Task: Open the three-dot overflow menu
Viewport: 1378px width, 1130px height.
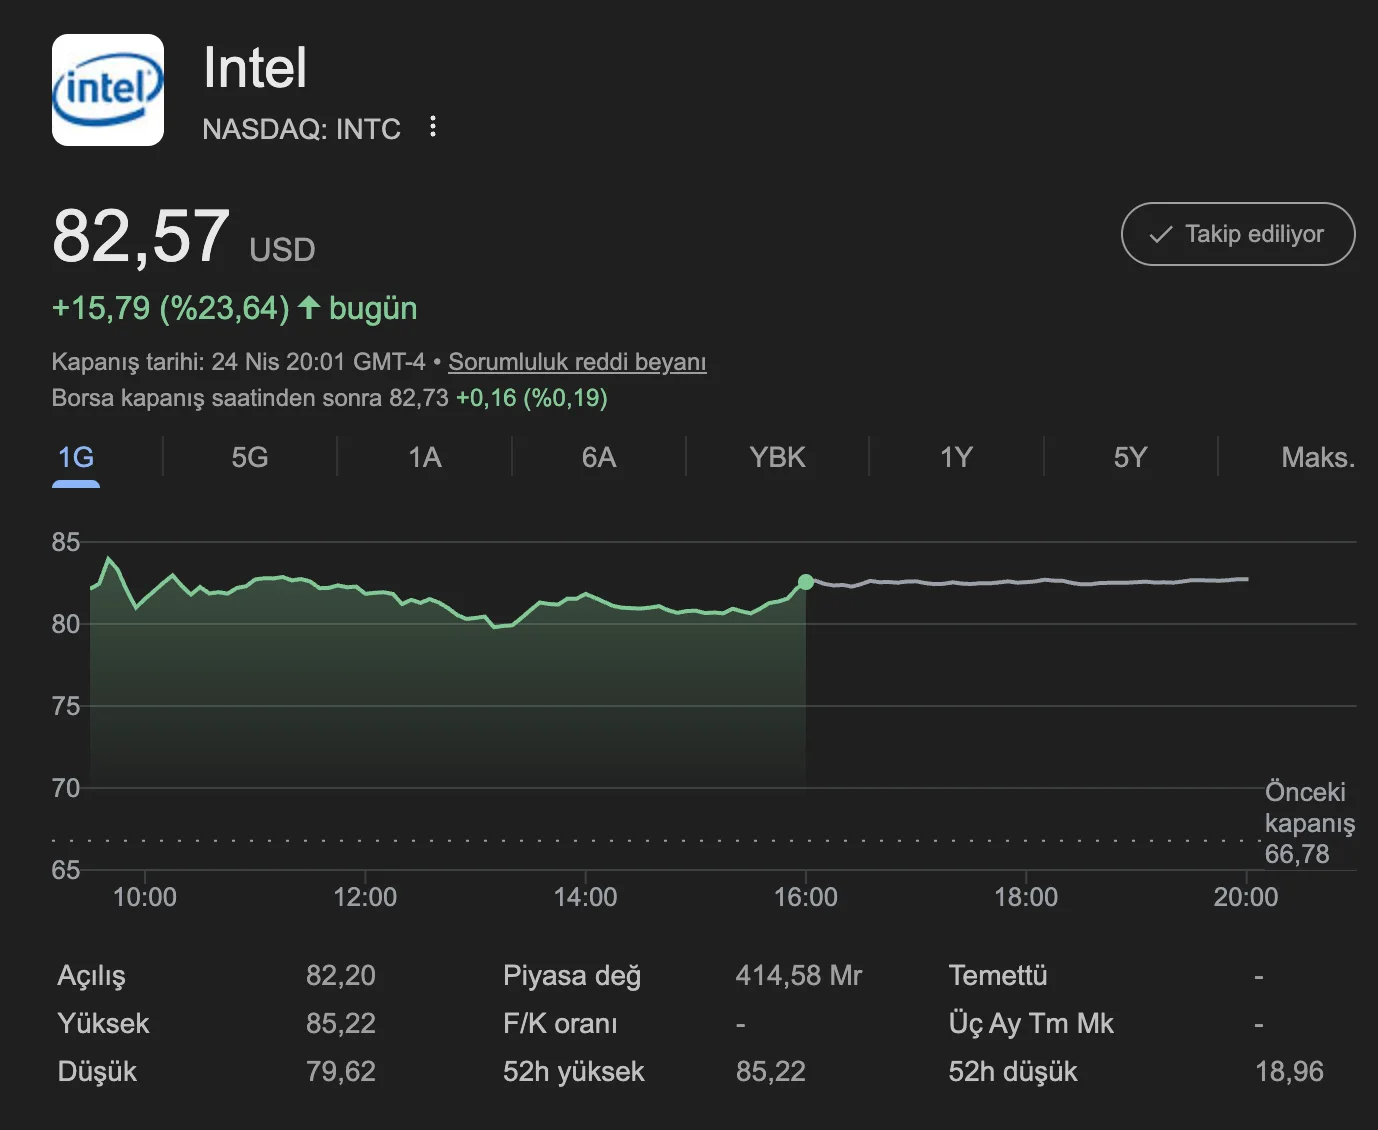Action: click(432, 127)
